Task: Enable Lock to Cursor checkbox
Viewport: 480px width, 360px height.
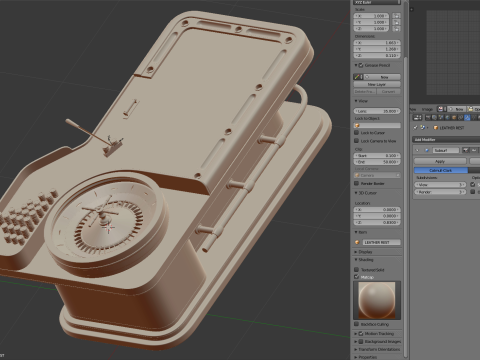Action: pyautogui.click(x=356, y=132)
